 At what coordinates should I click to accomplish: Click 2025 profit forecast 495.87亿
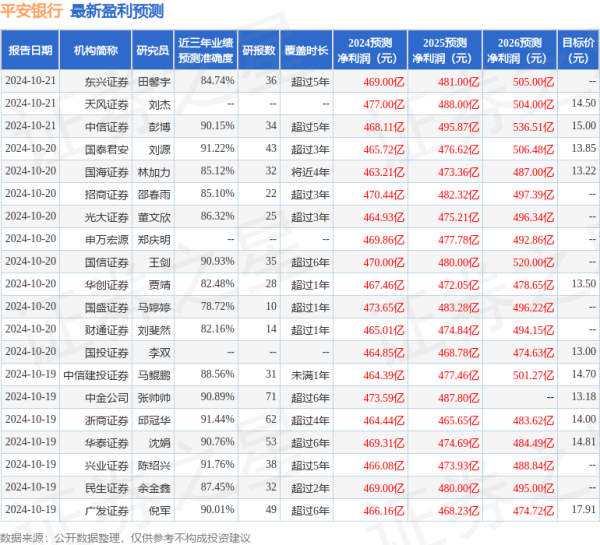click(x=458, y=127)
